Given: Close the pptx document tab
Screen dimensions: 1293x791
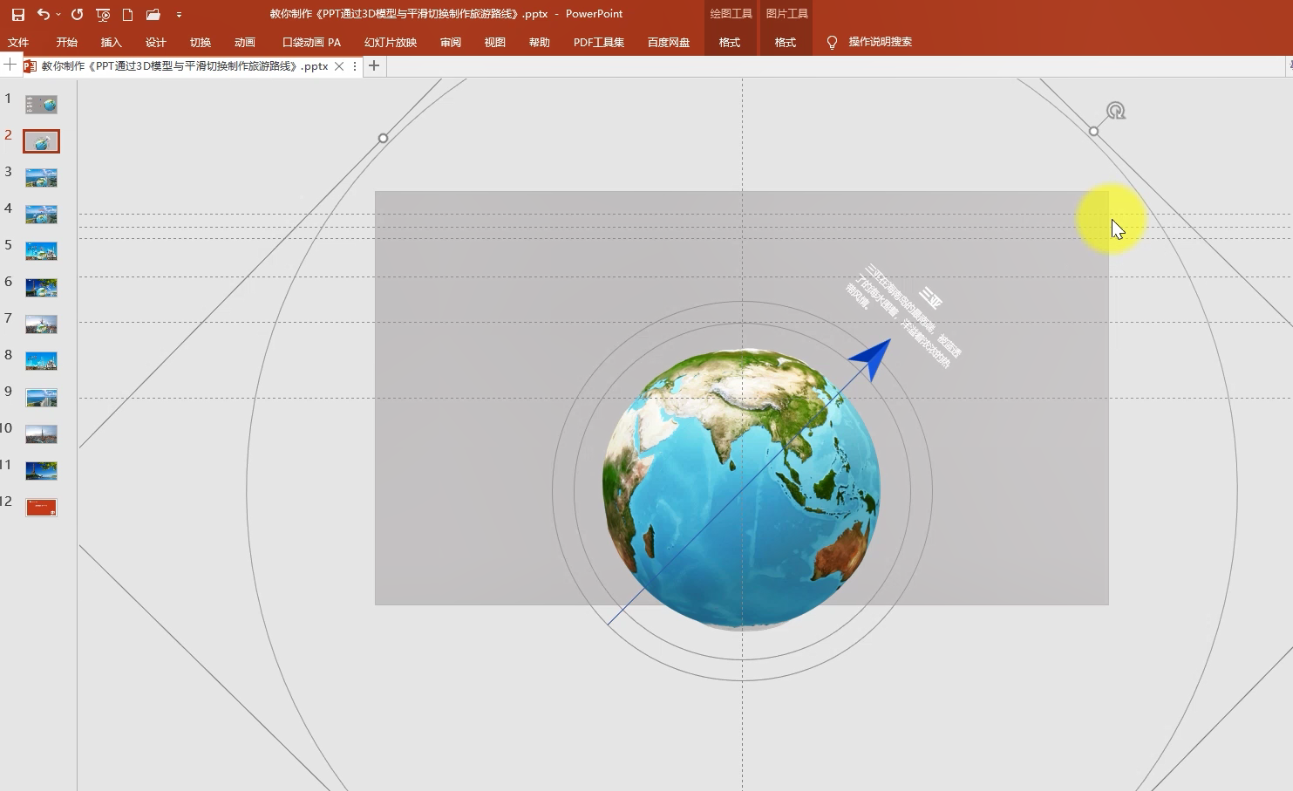Looking at the screenshot, I should [x=339, y=66].
